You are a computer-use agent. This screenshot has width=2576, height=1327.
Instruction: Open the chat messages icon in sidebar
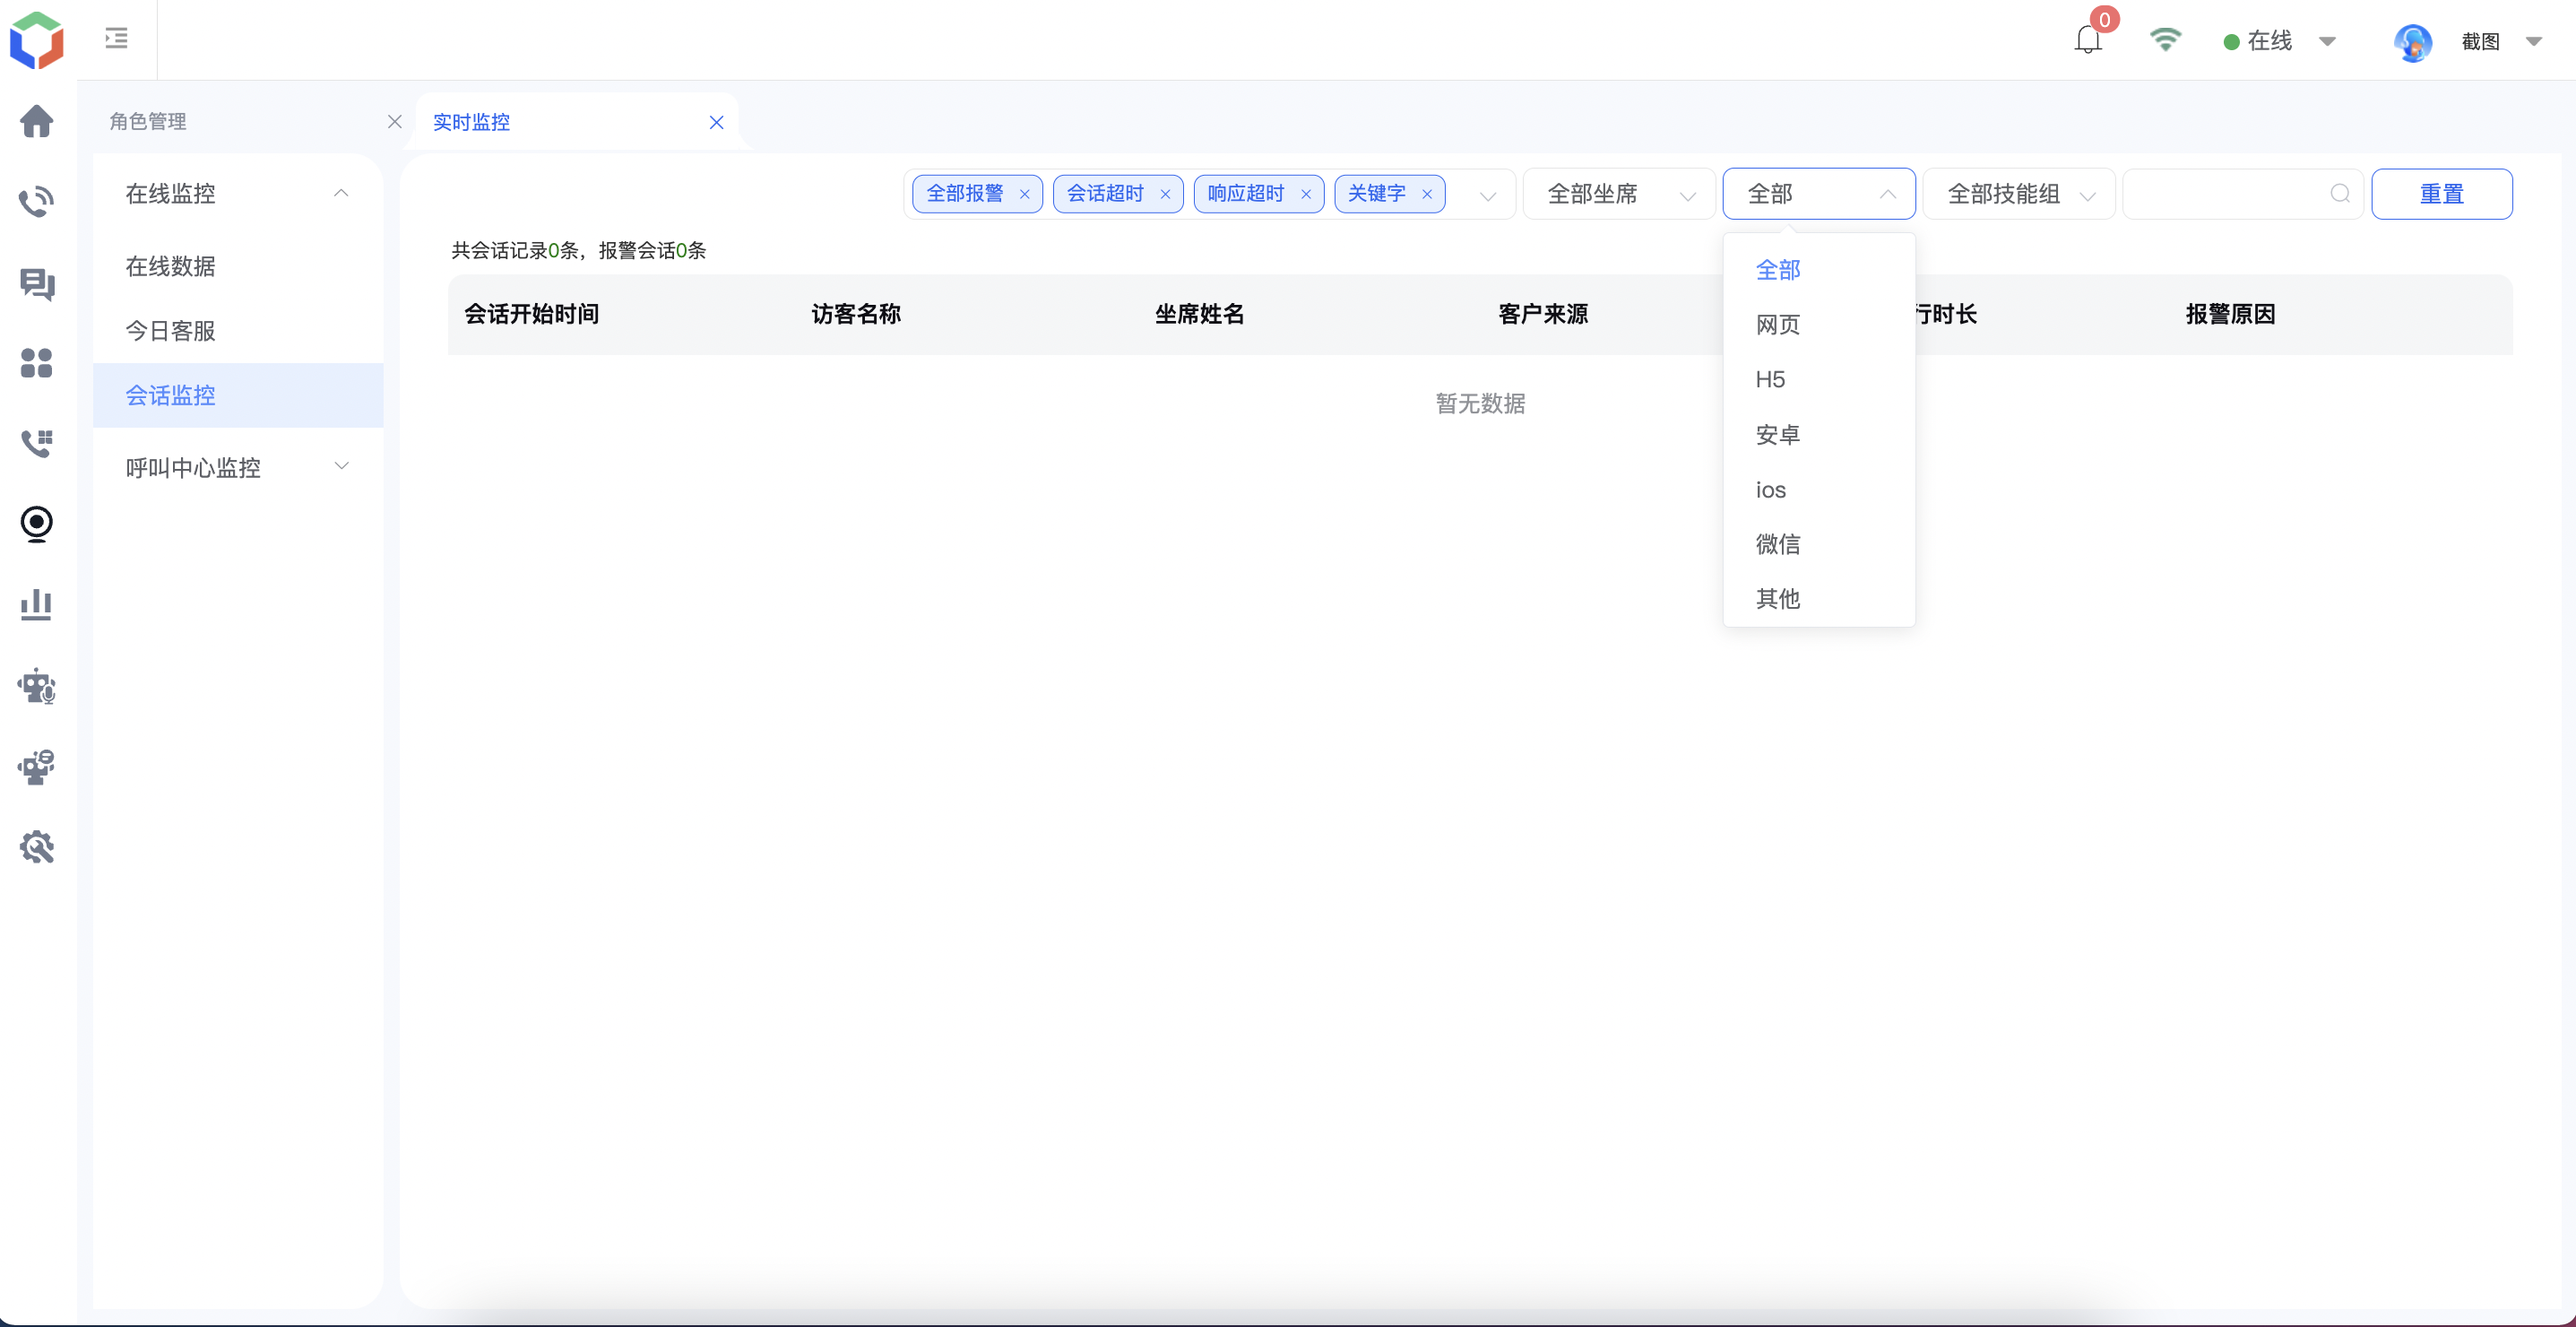point(37,284)
